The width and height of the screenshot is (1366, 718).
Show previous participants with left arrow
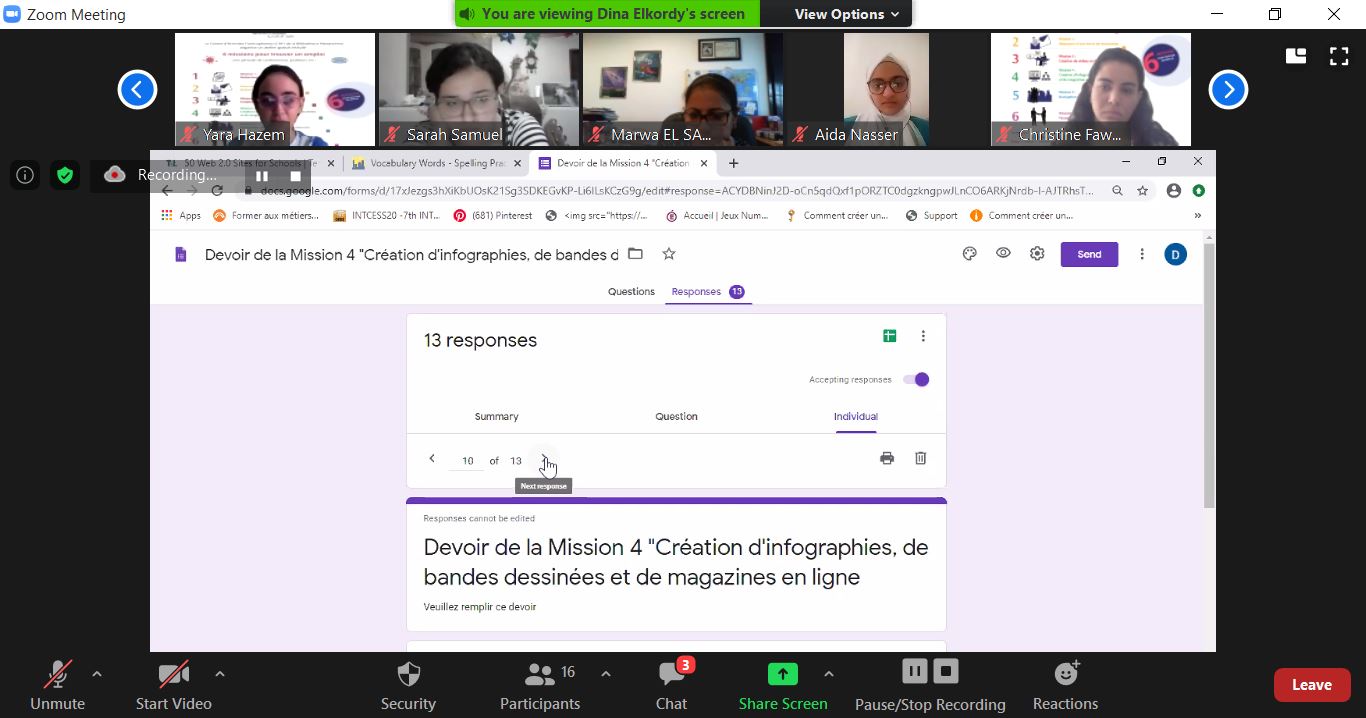137,90
